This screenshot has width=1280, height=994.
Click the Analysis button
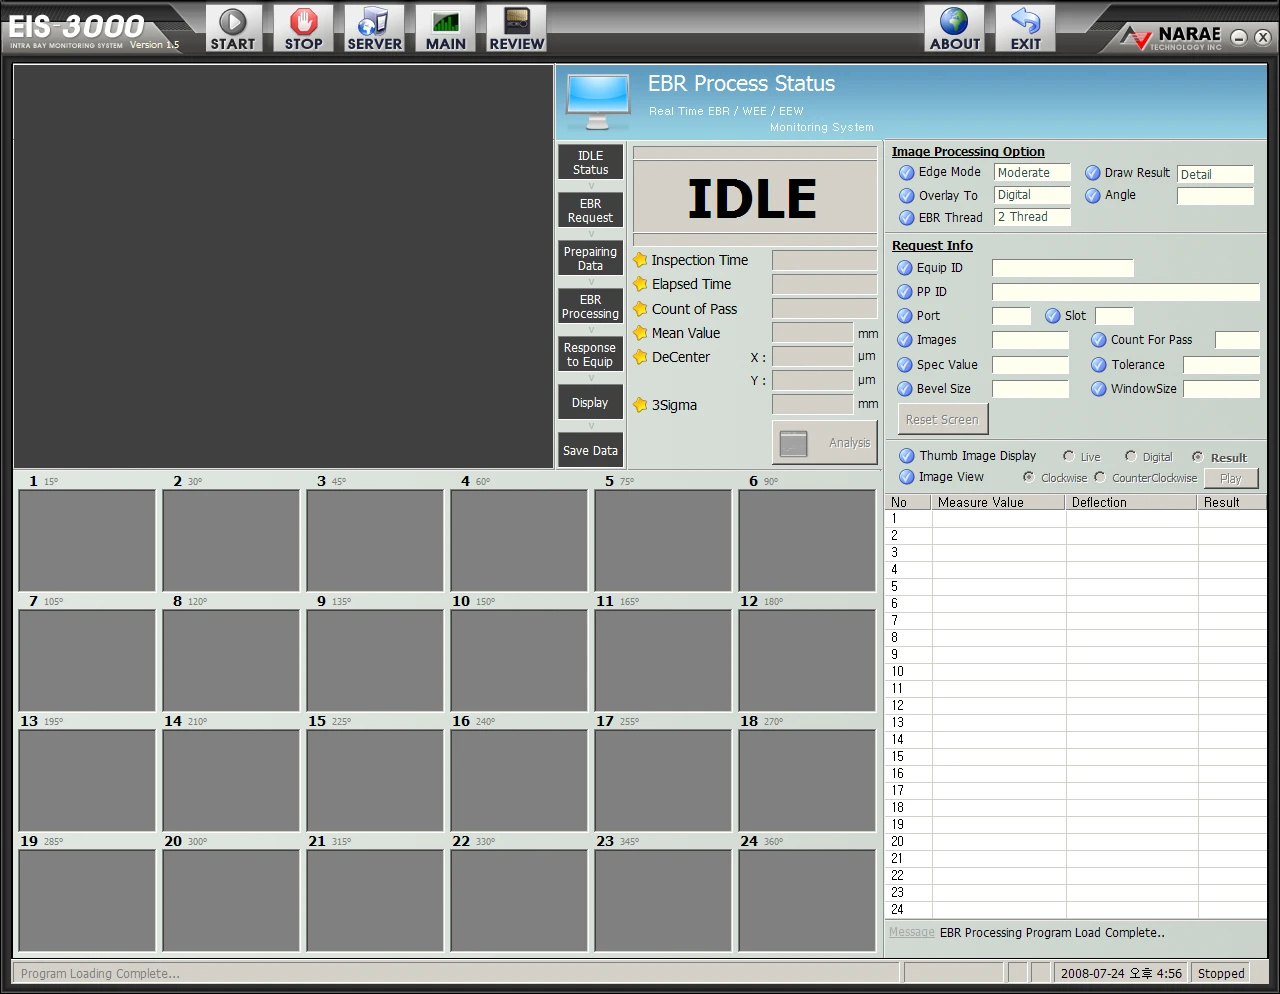tap(824, 442)
